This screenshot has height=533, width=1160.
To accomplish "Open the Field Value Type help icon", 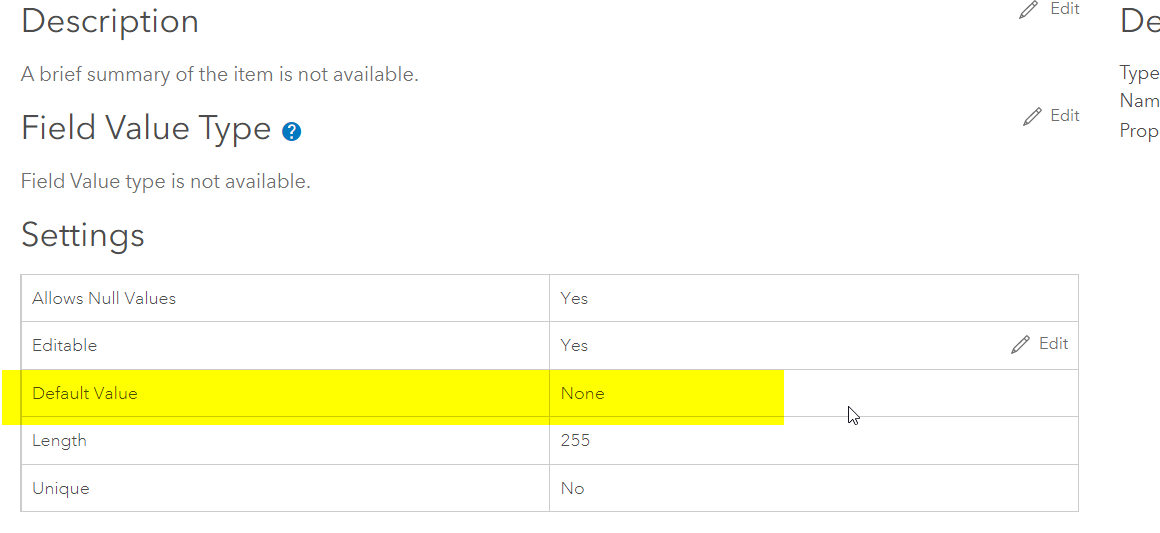I will (291, 131).
